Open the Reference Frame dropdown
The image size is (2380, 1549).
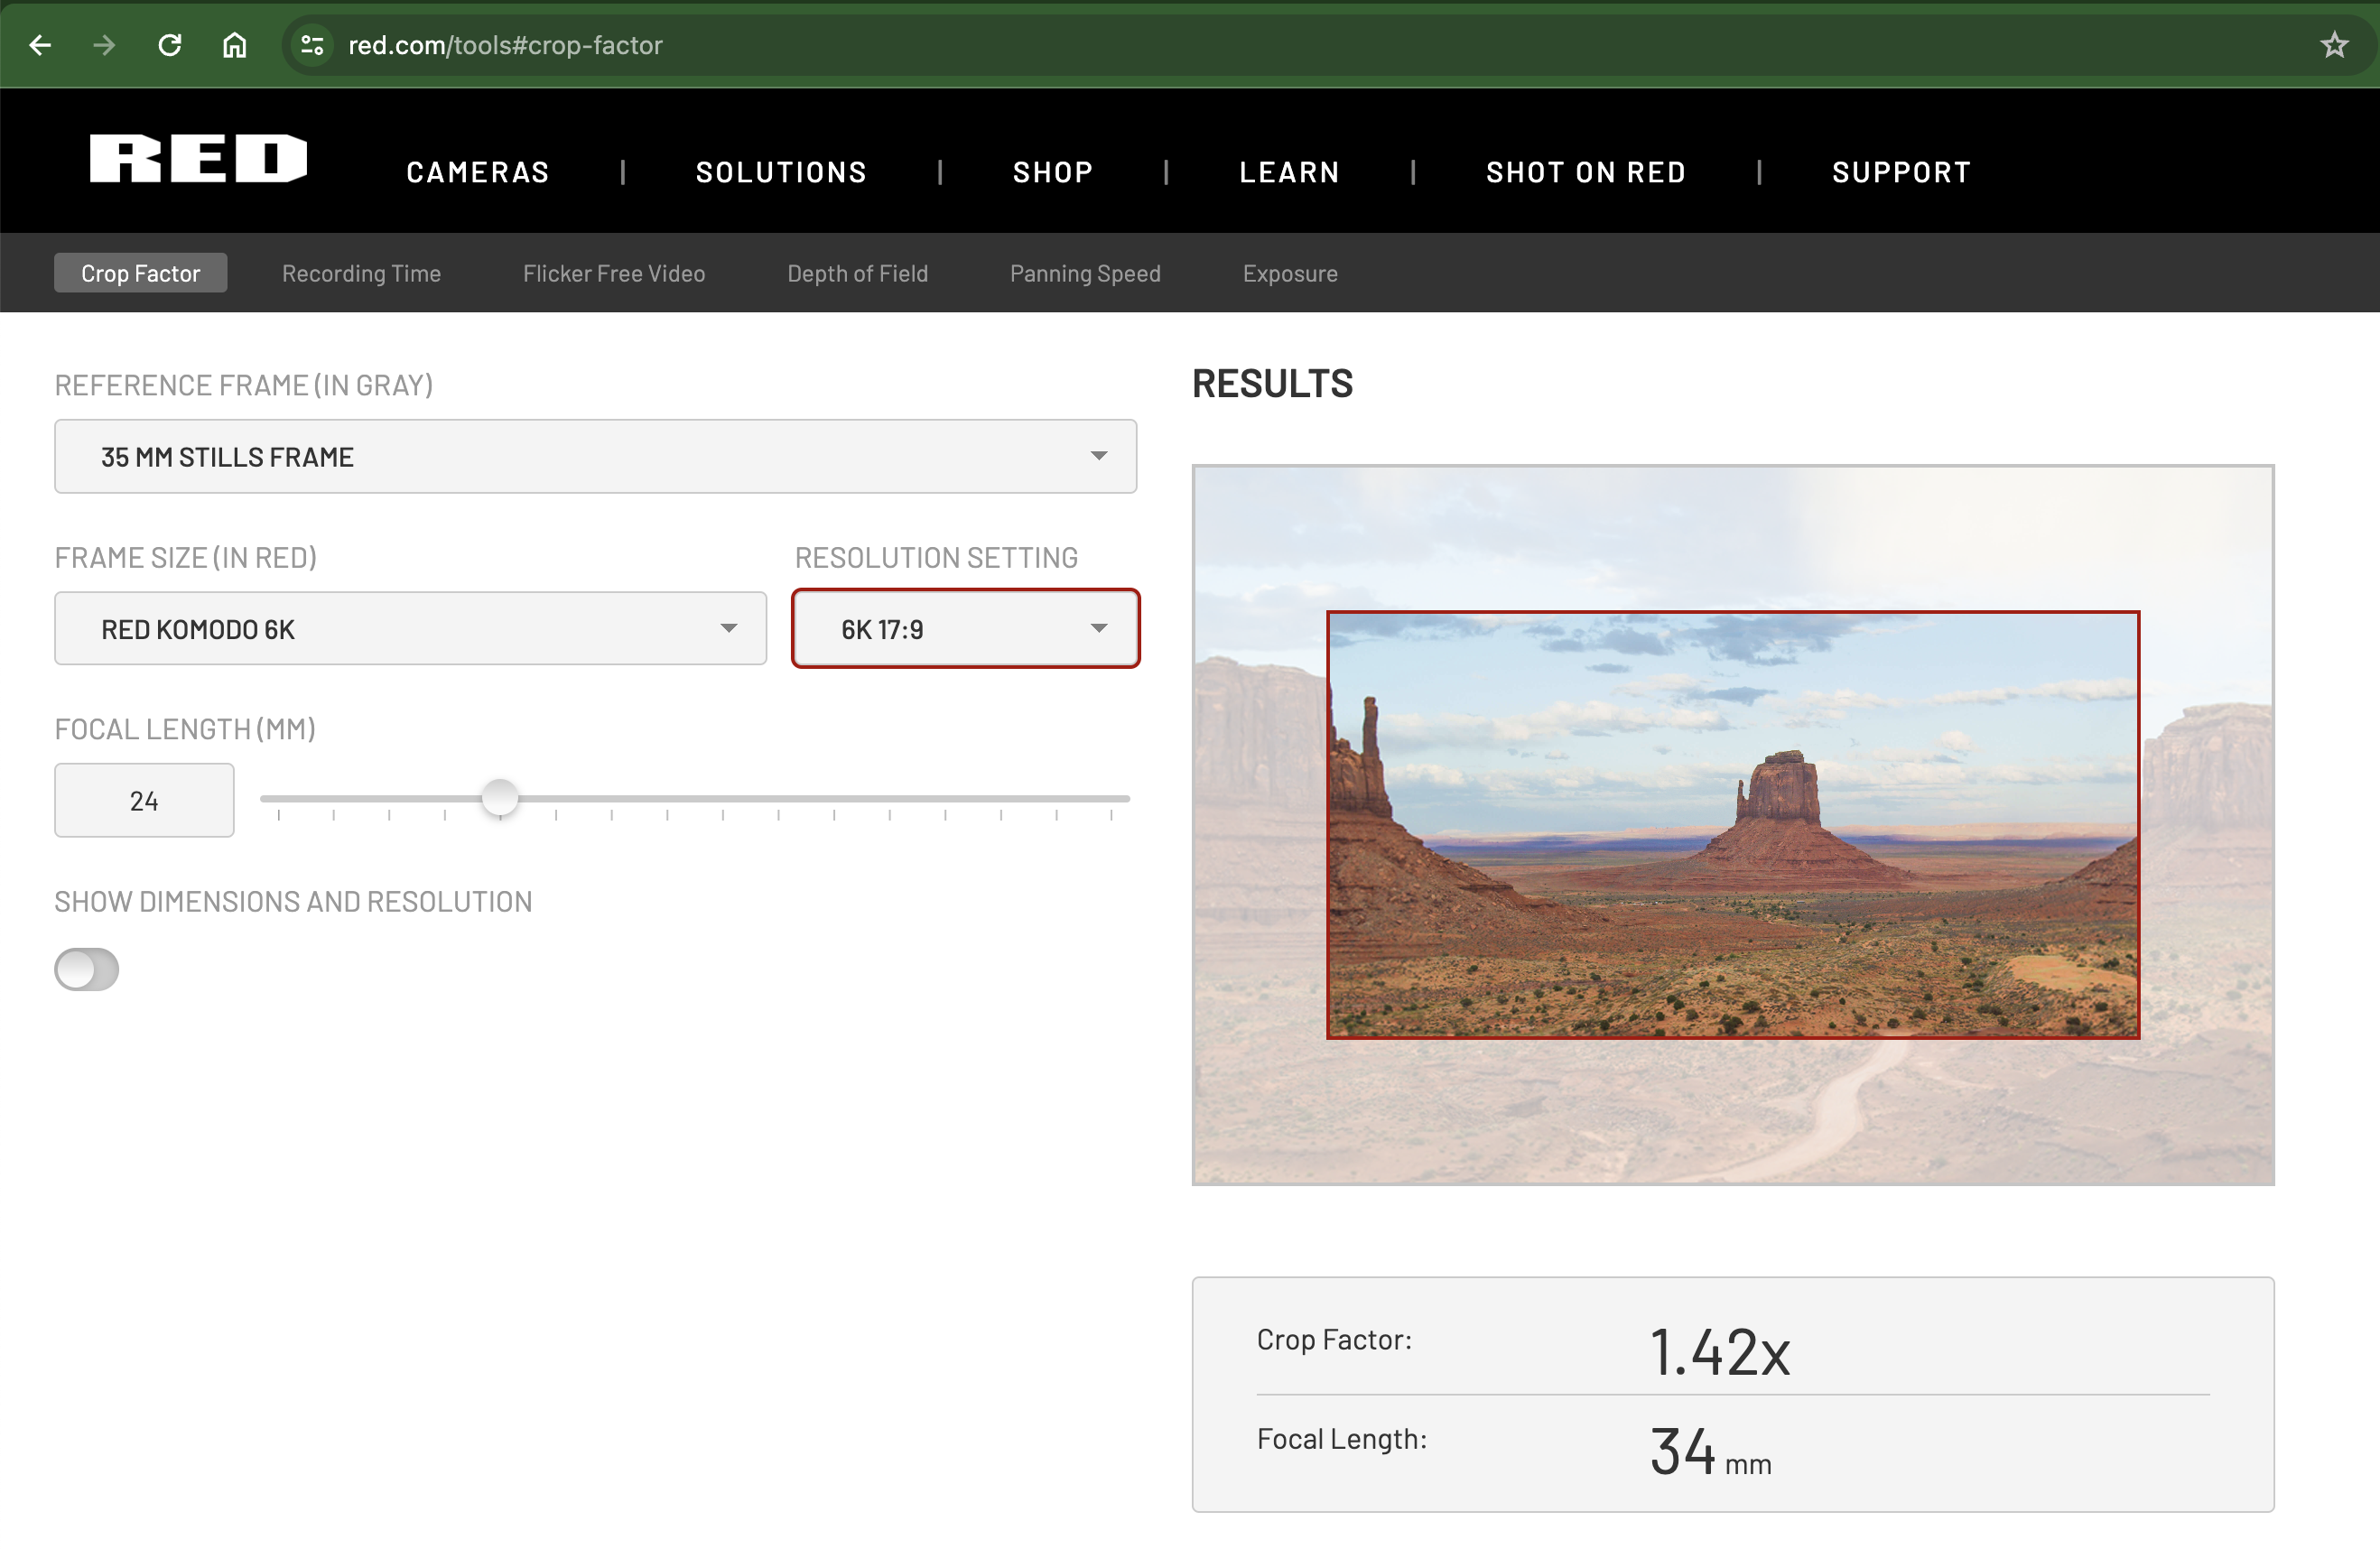click(x=595, y=456)
